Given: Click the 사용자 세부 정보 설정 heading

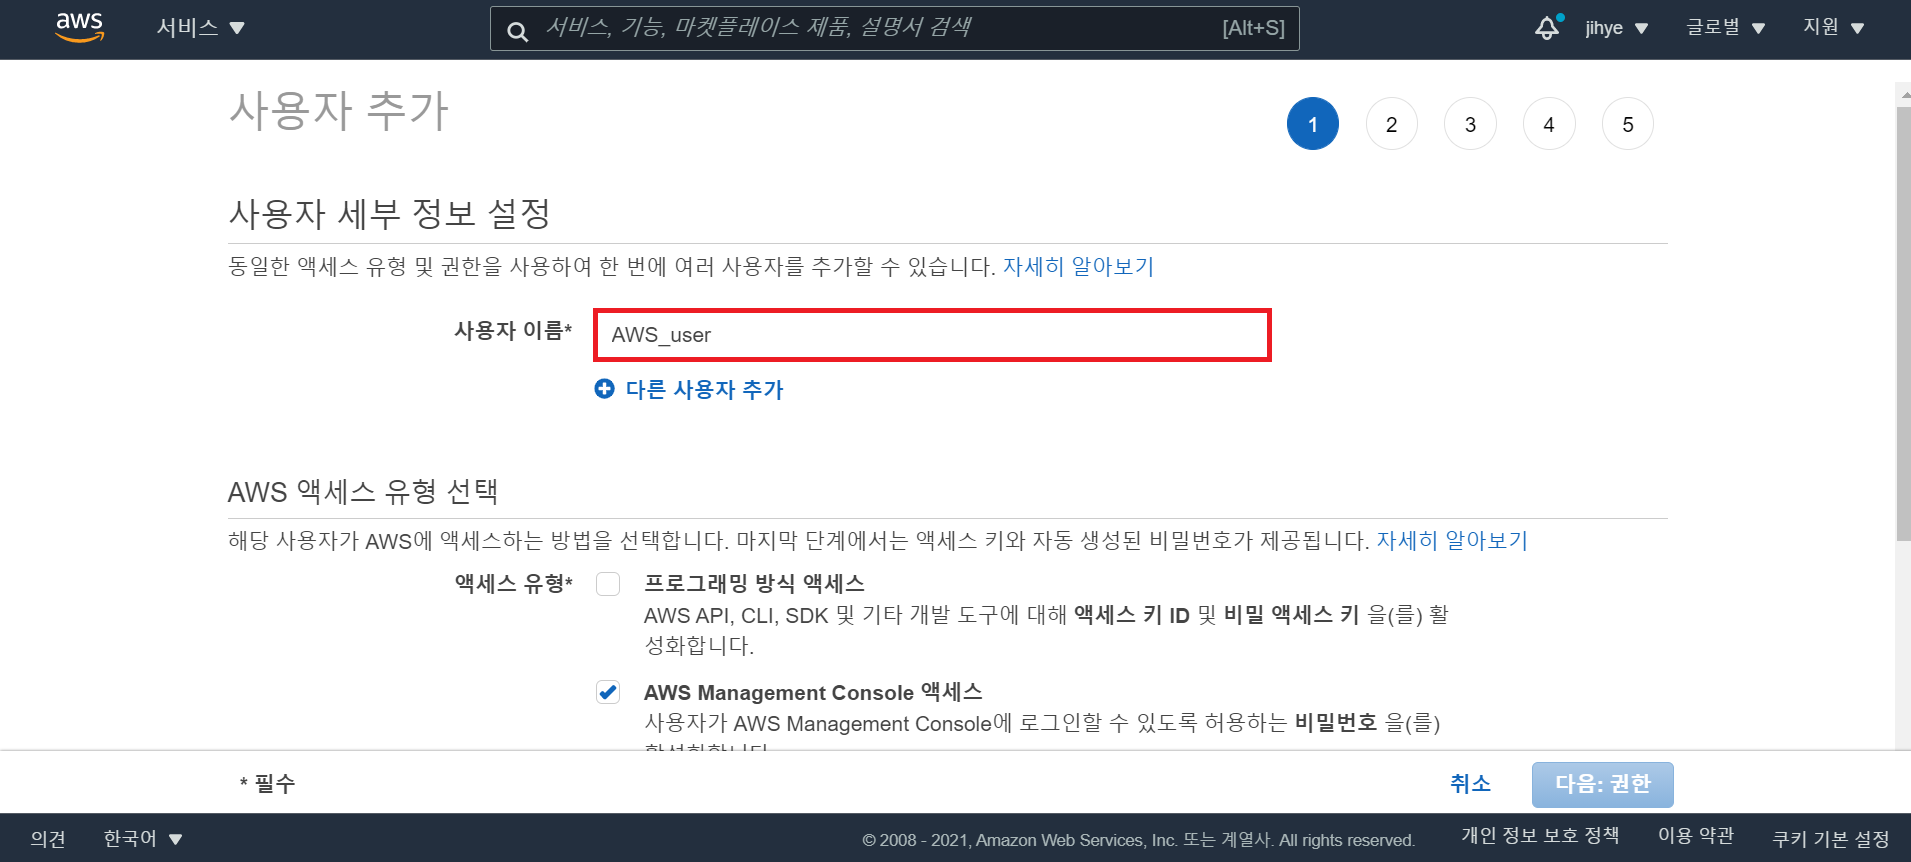Looking at the screenshot, I should tap(390, 213).
